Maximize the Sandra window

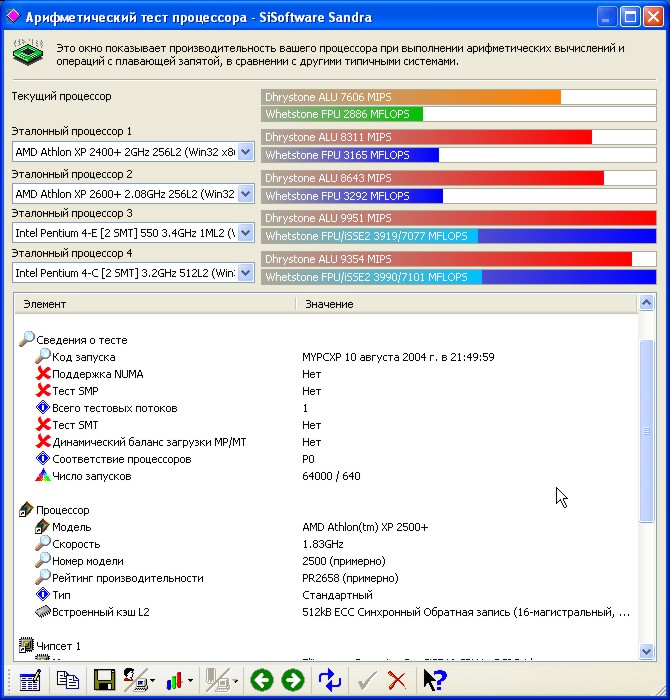[x=630, y=17]
